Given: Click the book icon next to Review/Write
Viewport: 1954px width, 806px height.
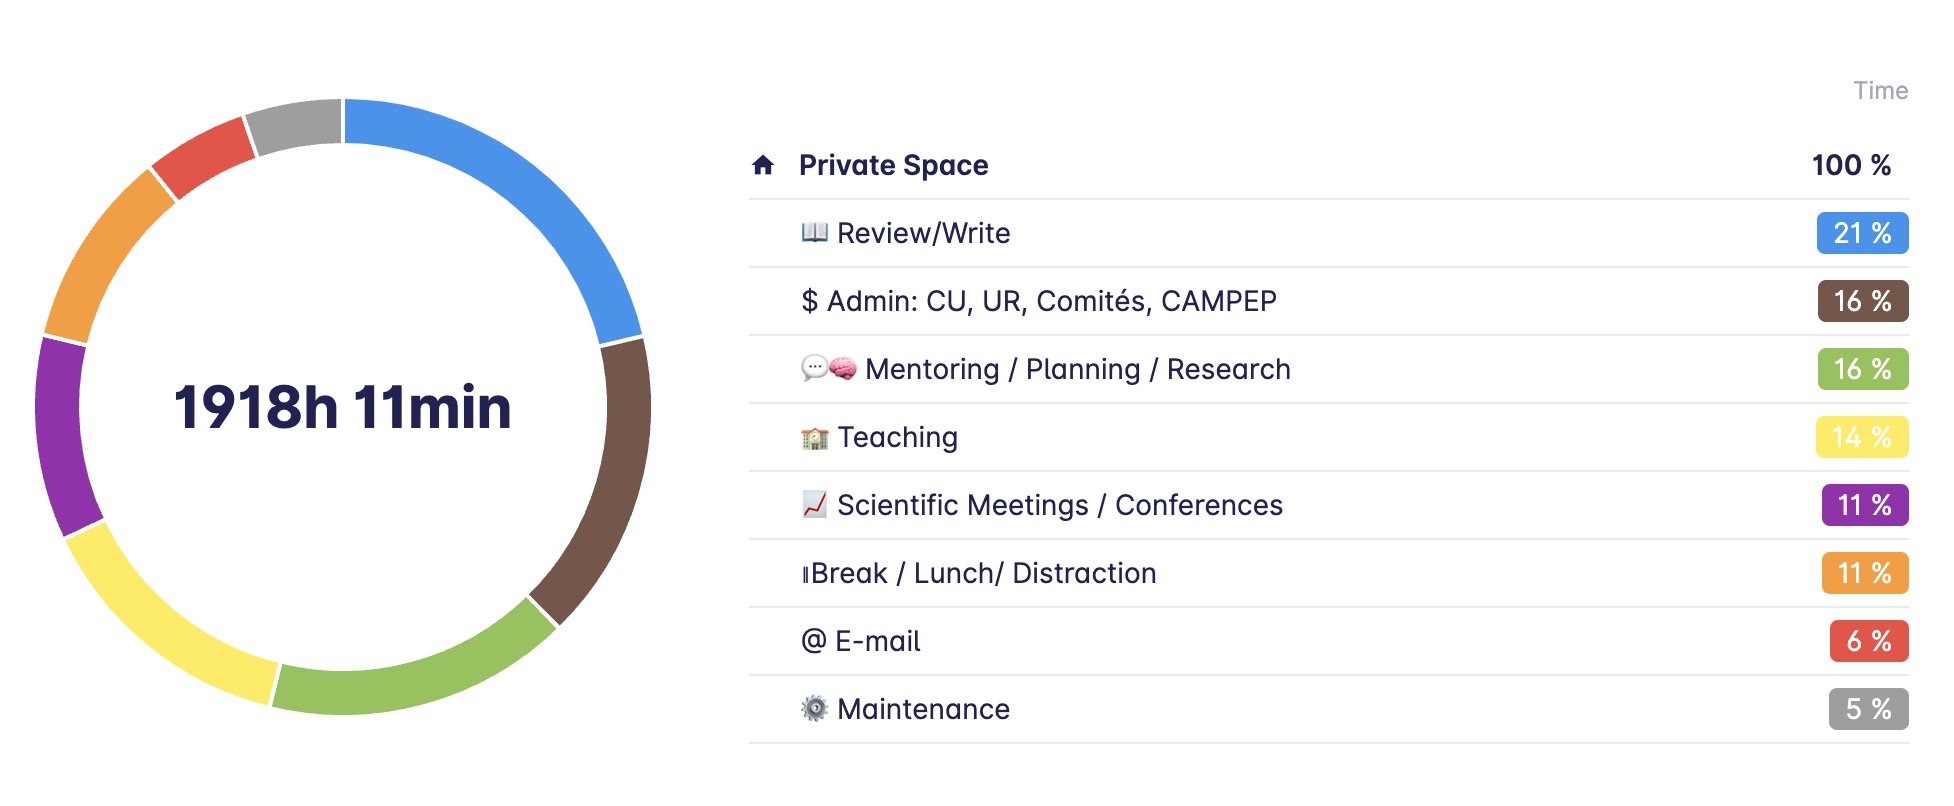Looking at the screenshot, I should 814,233.
